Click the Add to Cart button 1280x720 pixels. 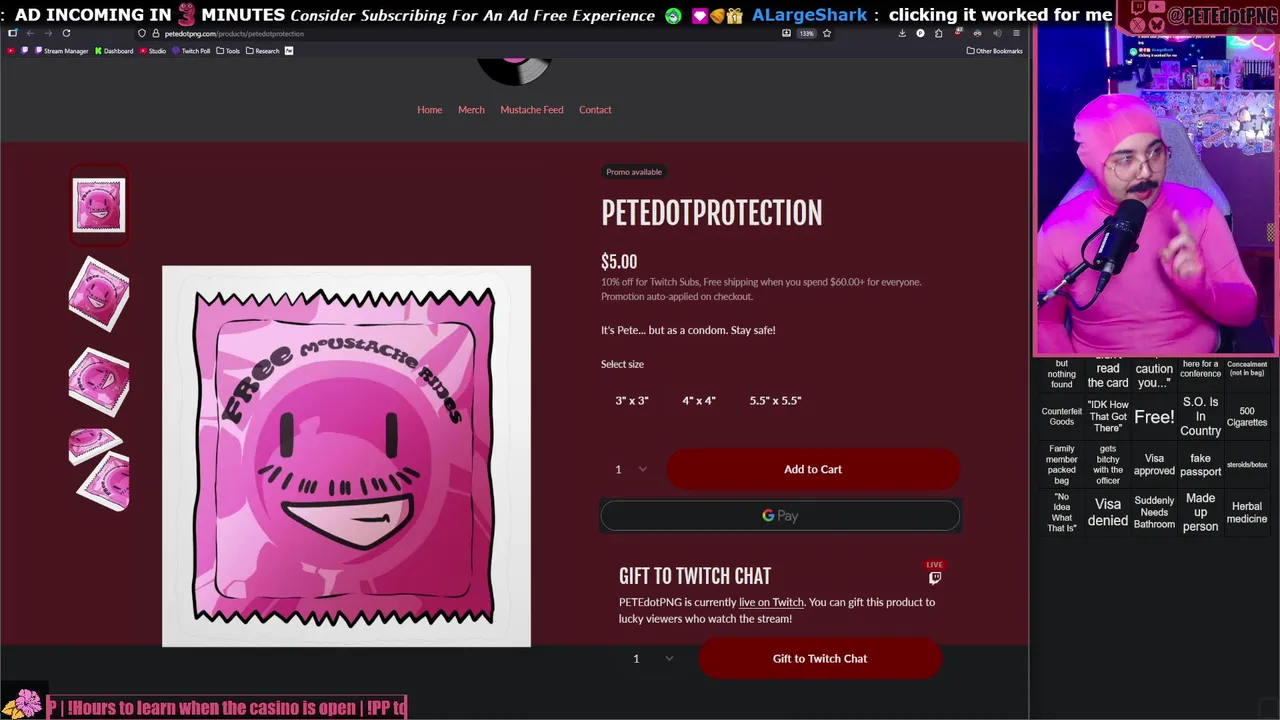813,469
